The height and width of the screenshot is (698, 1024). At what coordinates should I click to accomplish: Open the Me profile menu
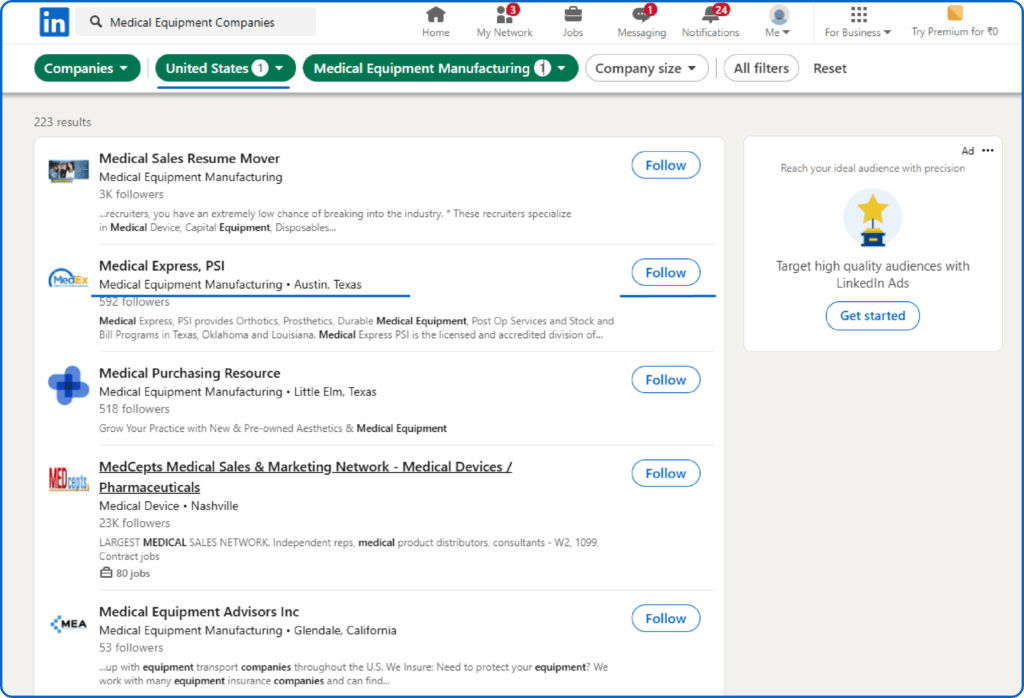[778, 22]
